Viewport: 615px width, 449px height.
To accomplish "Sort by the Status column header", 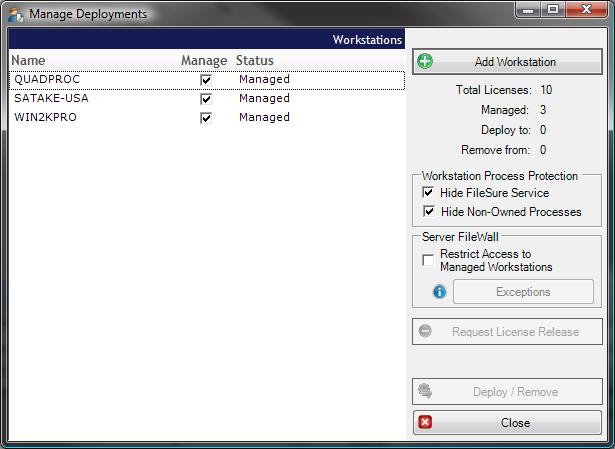I will point(255,60).
